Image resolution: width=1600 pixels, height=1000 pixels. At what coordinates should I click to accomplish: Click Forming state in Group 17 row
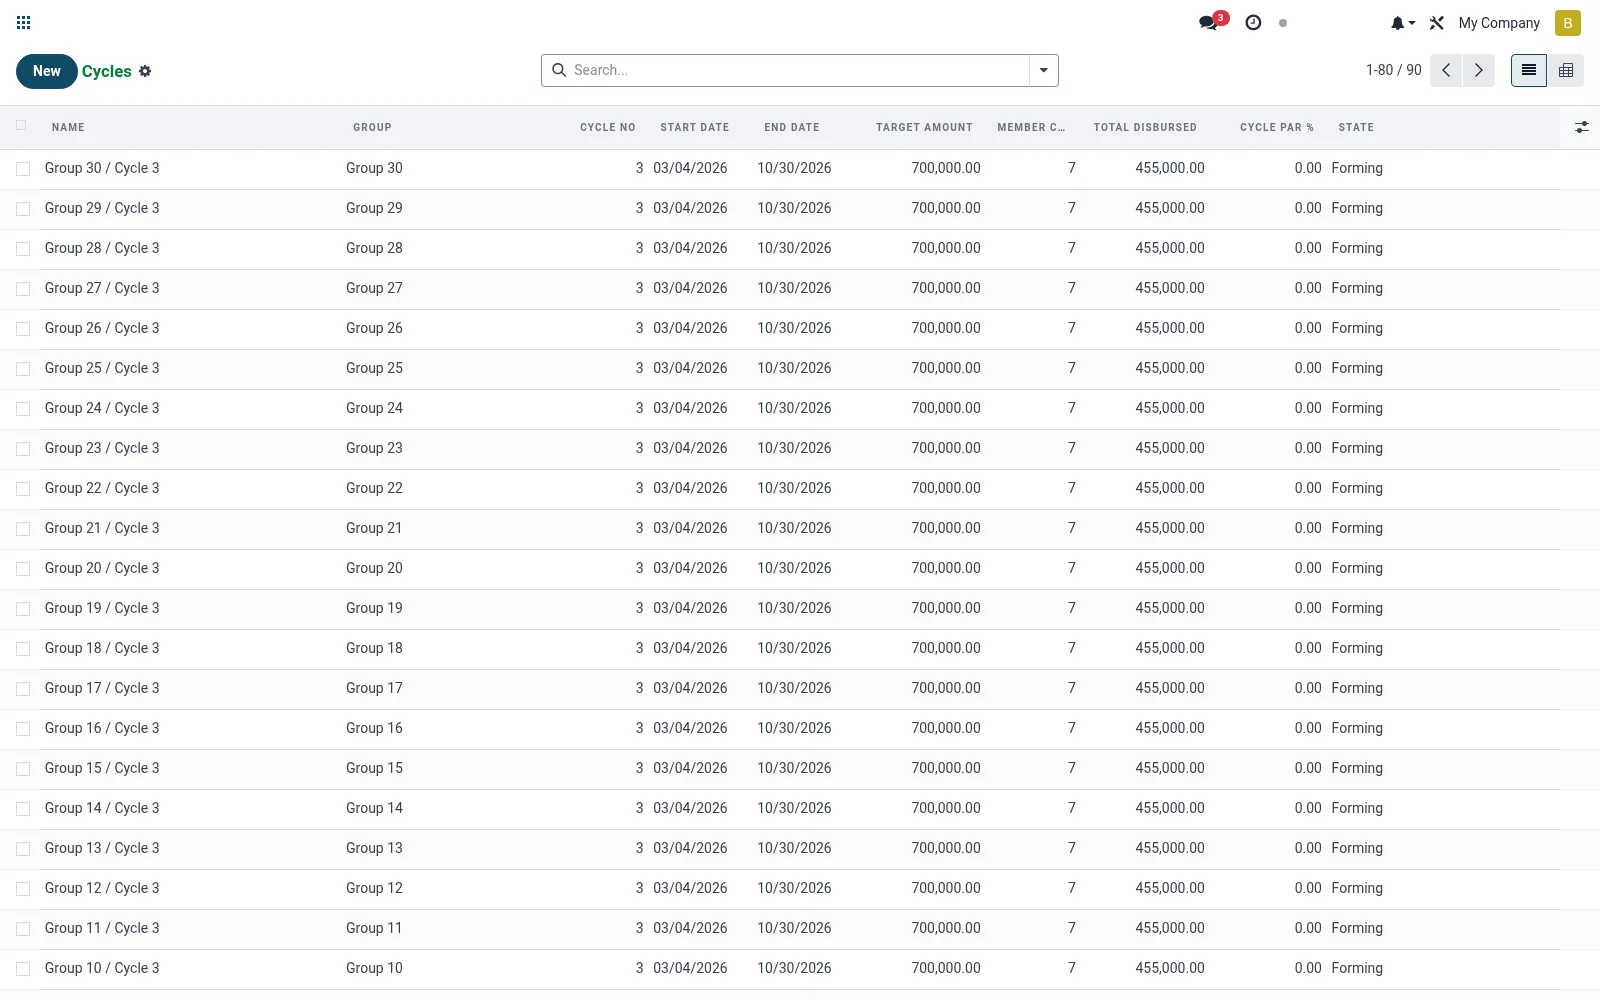tap(1357, 688)
